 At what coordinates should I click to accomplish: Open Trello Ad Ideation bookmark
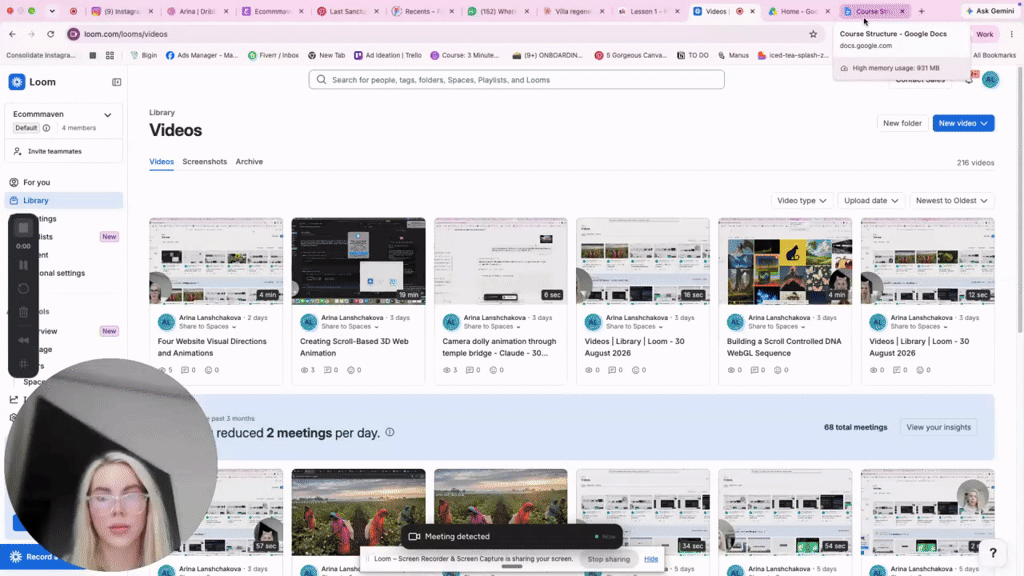pos(388,56)
